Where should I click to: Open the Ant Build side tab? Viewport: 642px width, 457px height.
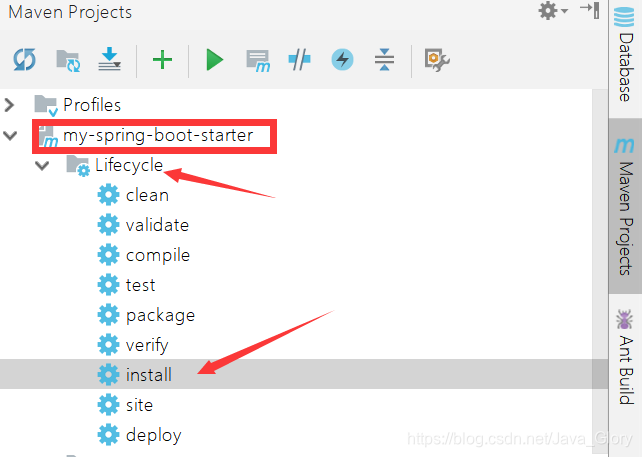pos(625,357)
